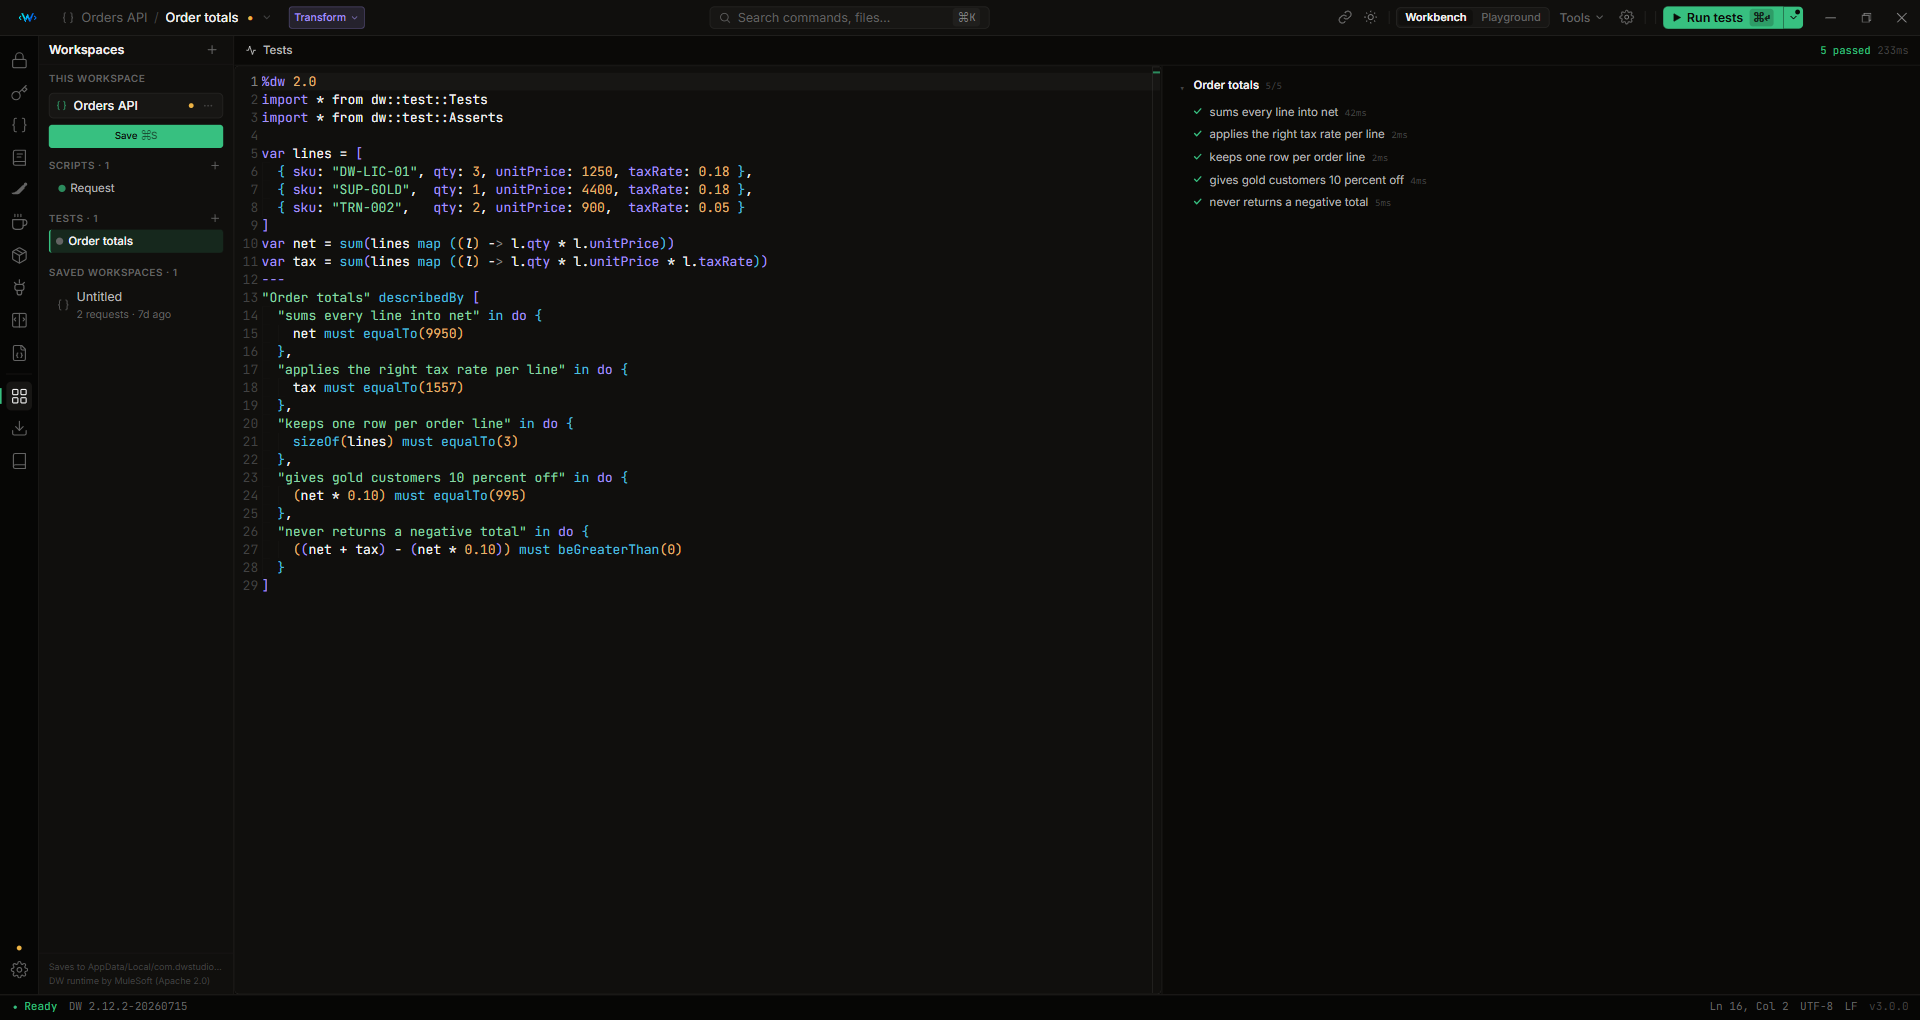This screenshot has width=1920, height=1020.
Task: Add a new test in Tests section
Action: click(215, 218)
